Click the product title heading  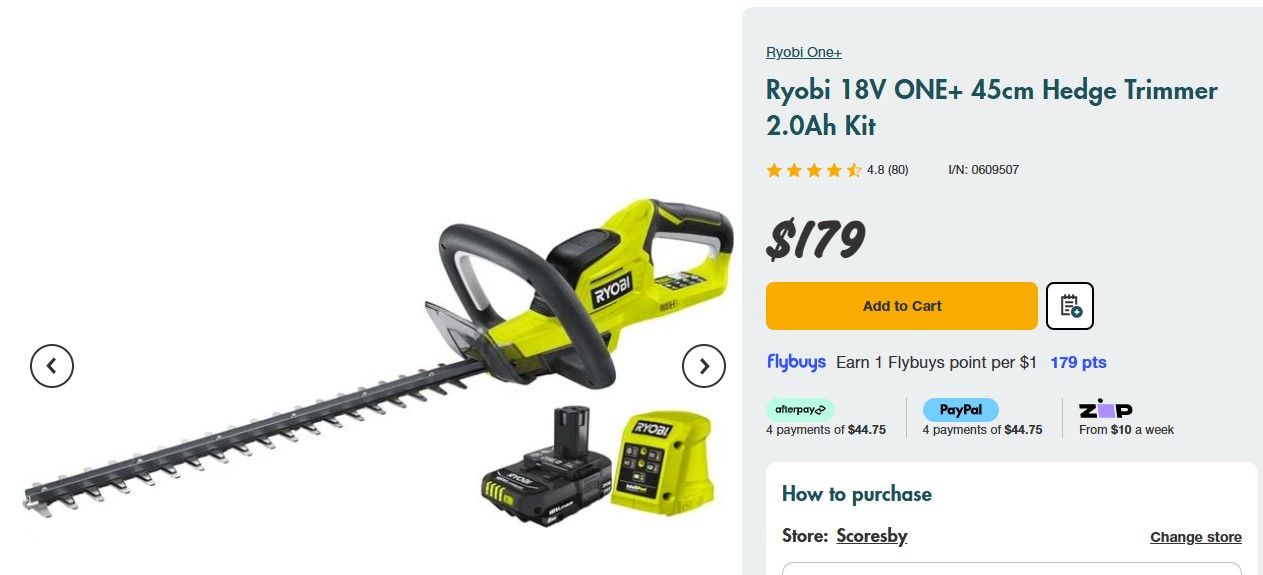[x=992, y=108]
